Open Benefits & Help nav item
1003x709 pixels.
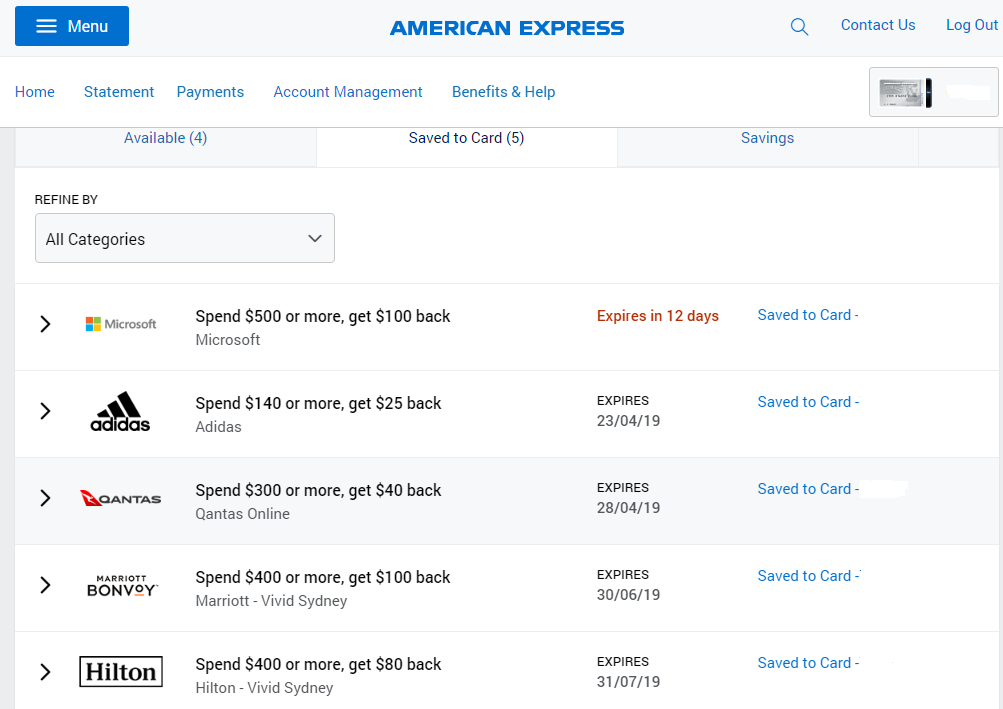click(x=503, y=92)
